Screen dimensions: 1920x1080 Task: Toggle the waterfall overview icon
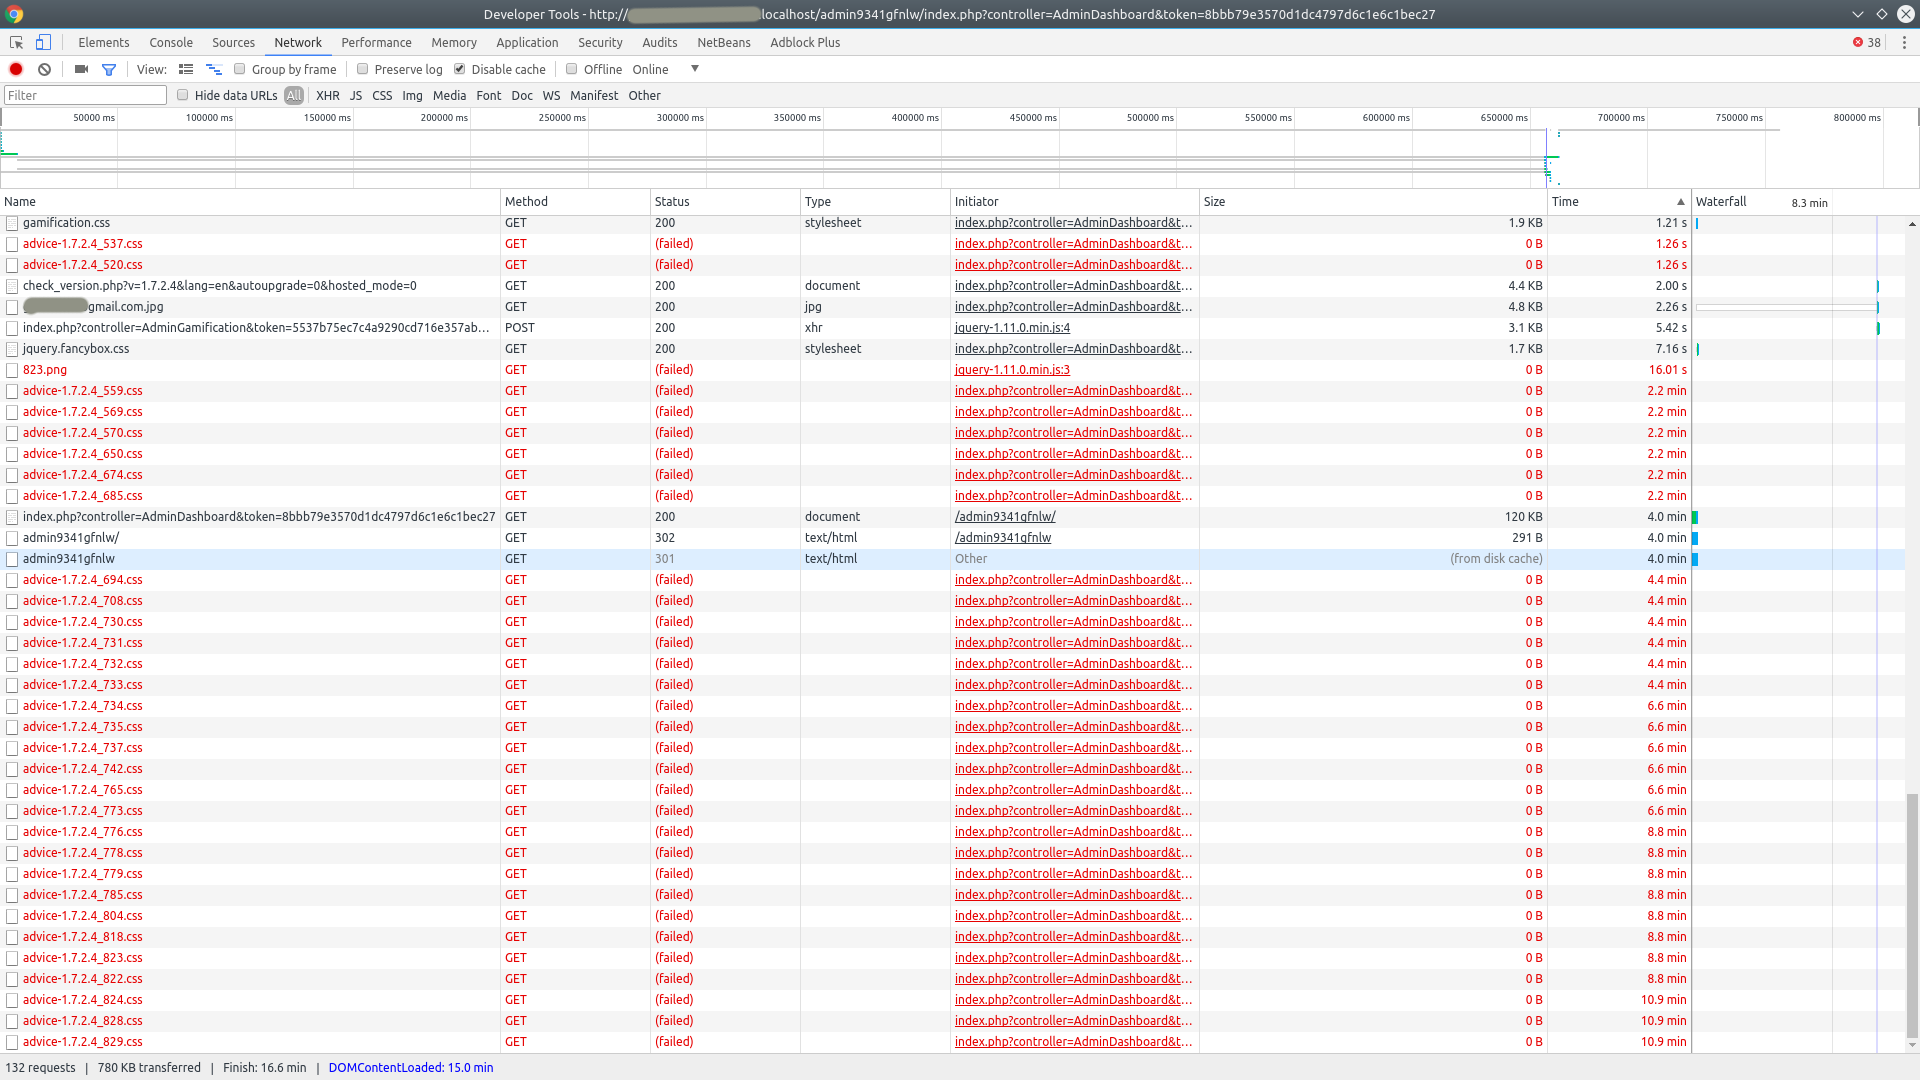click(x=214, y=69)
